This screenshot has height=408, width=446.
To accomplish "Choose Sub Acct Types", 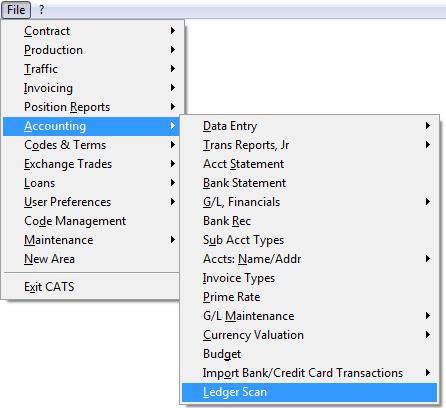I will 309,240.
